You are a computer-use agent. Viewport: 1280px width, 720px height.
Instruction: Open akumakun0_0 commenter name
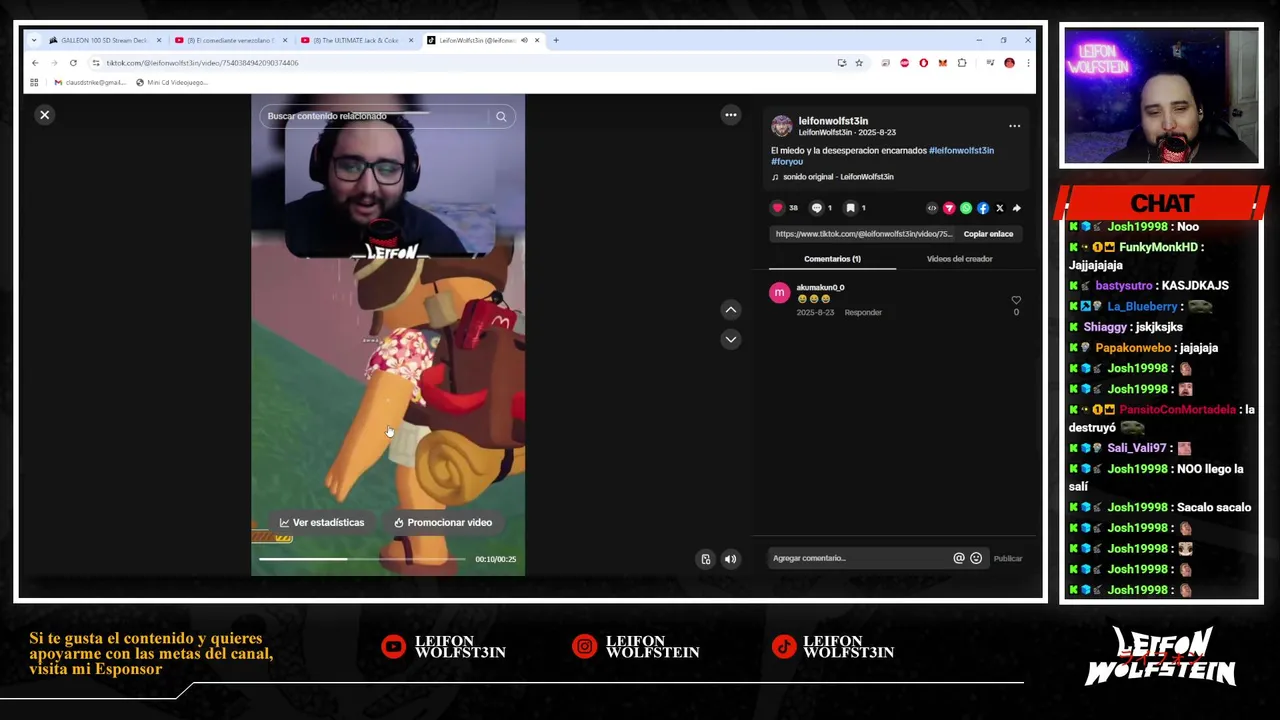[x=820, y=288]
